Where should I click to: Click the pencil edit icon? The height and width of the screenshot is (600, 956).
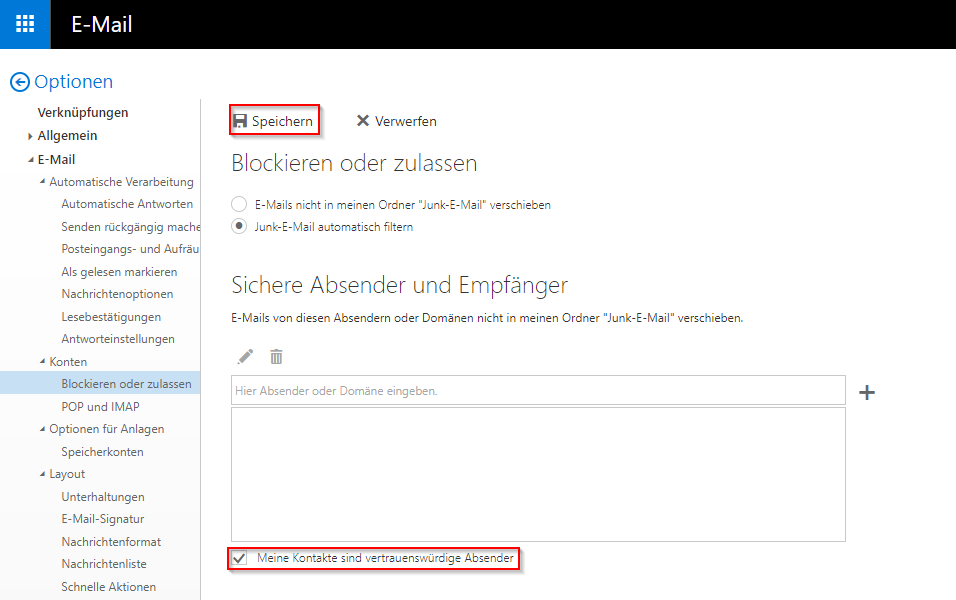(x=245, y=357)
